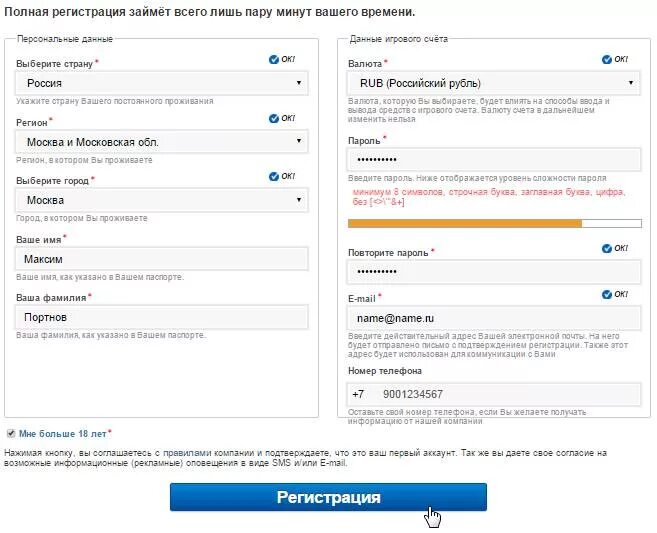This screenshot has height=533, width=657.
Task: Click the OK checkmark icon beside country field
Action: tap(274, 60)
